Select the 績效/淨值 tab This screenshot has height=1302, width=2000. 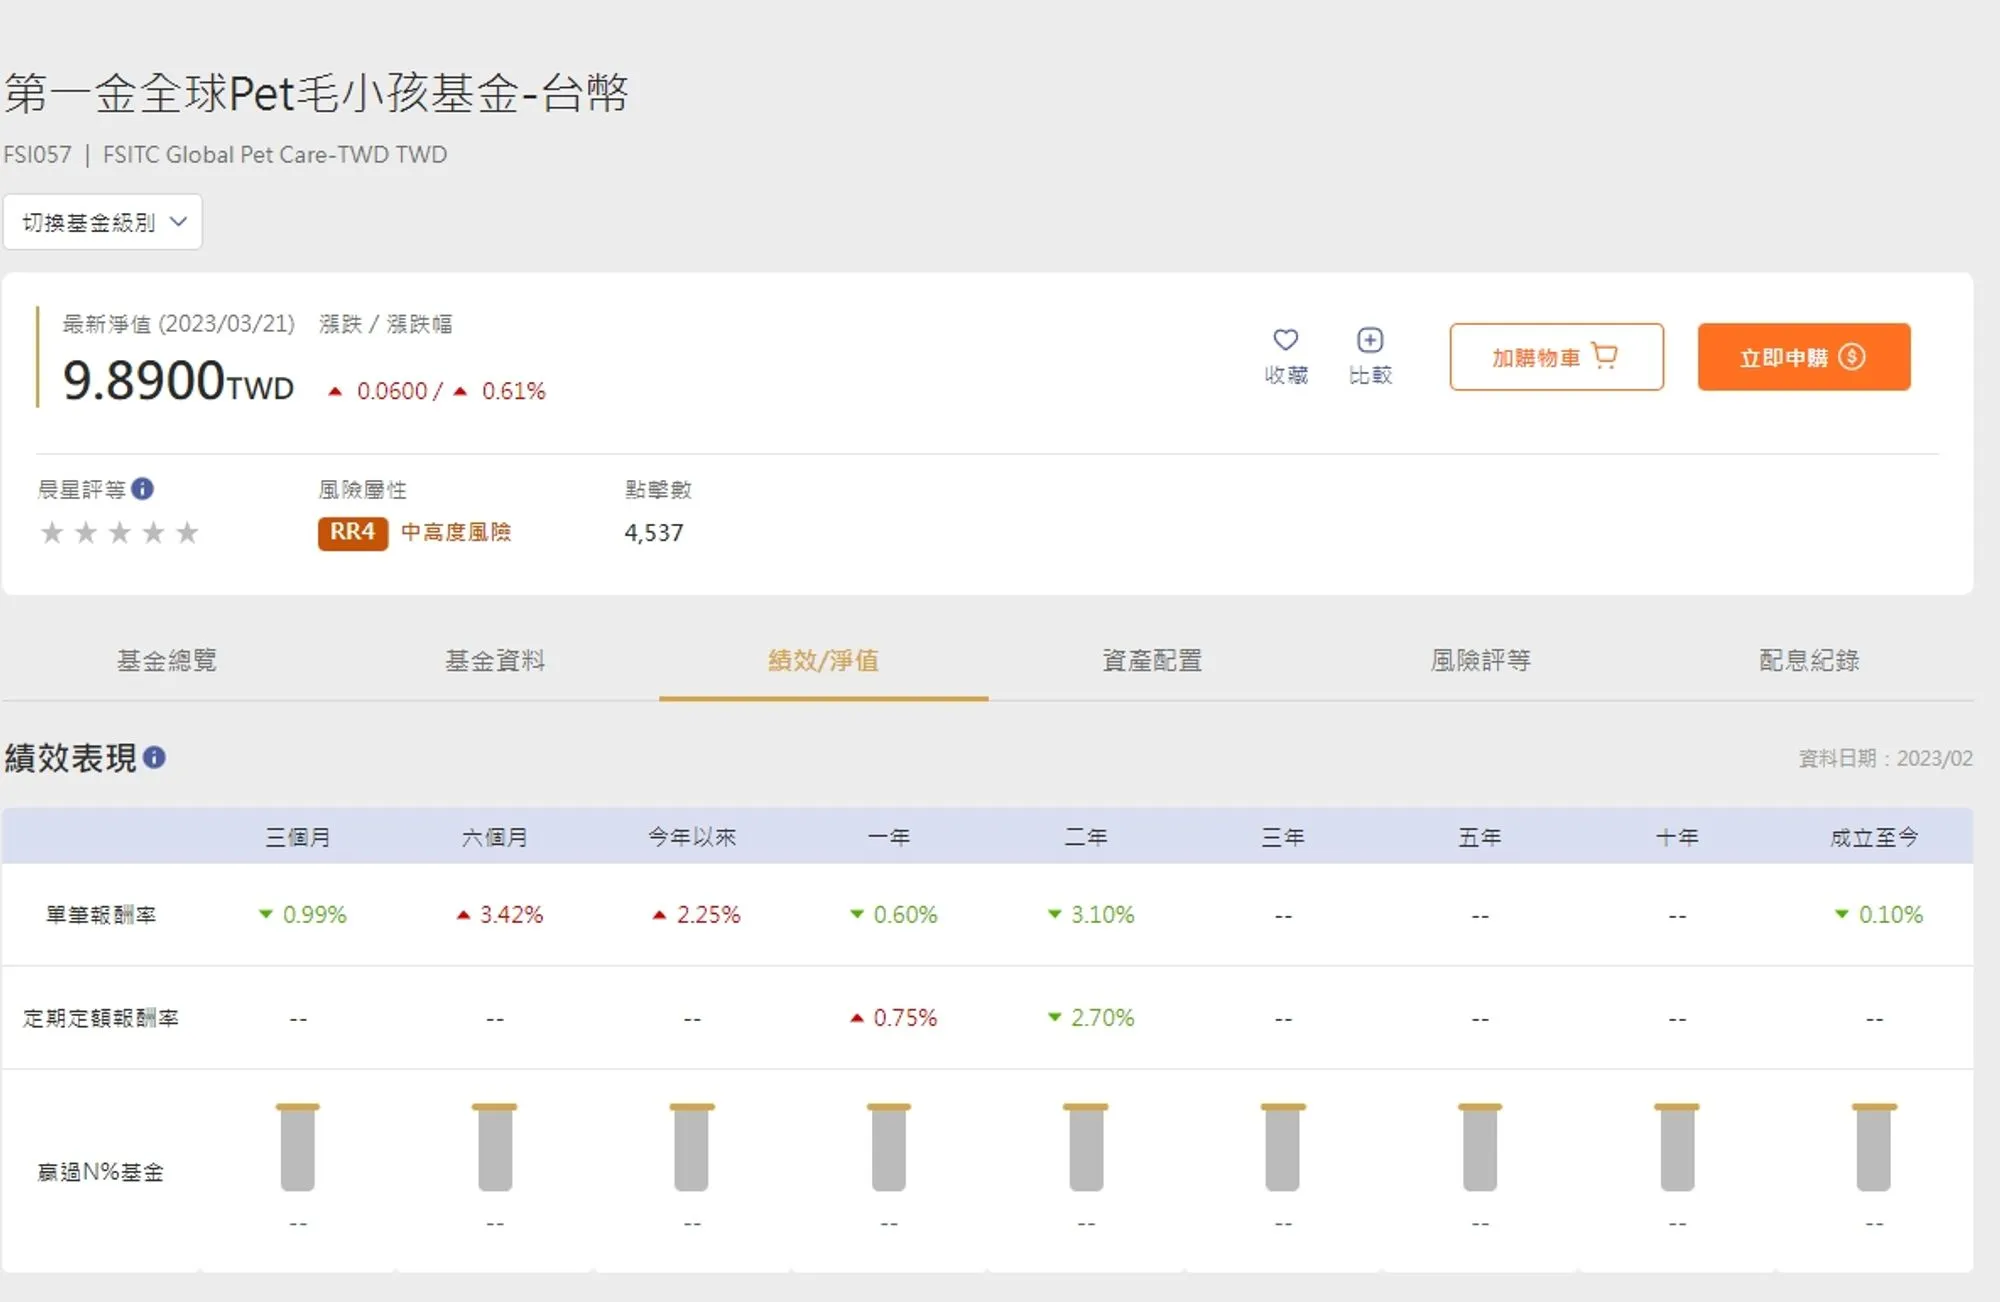point(823,660)
